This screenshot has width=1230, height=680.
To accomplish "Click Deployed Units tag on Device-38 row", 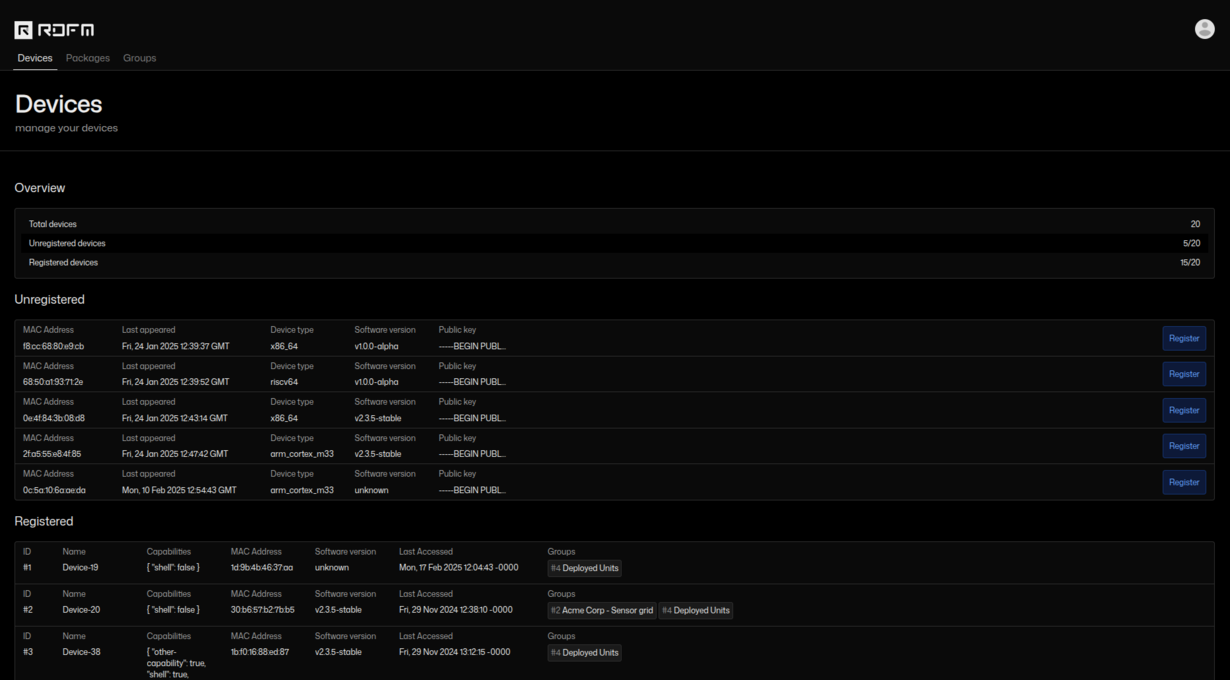I will pyautogui.click(x=585, y=653).
